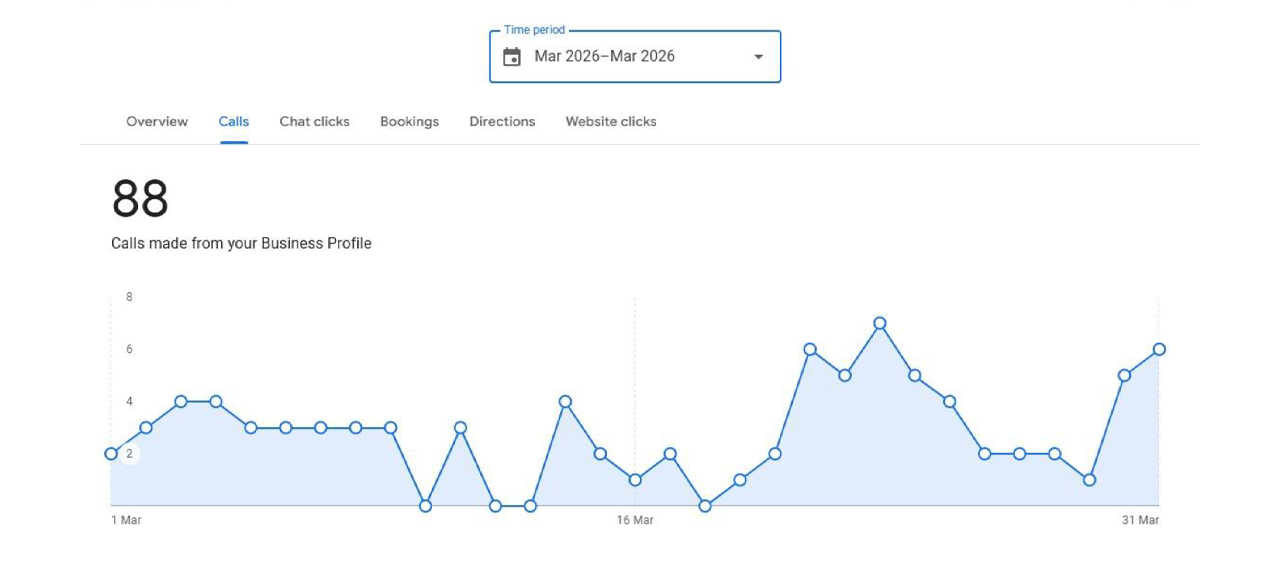Image resolution: width=1280 pixels, height=572 pixels.
Task: Click the peak data point at 7 calls
Action: point(880,323)
